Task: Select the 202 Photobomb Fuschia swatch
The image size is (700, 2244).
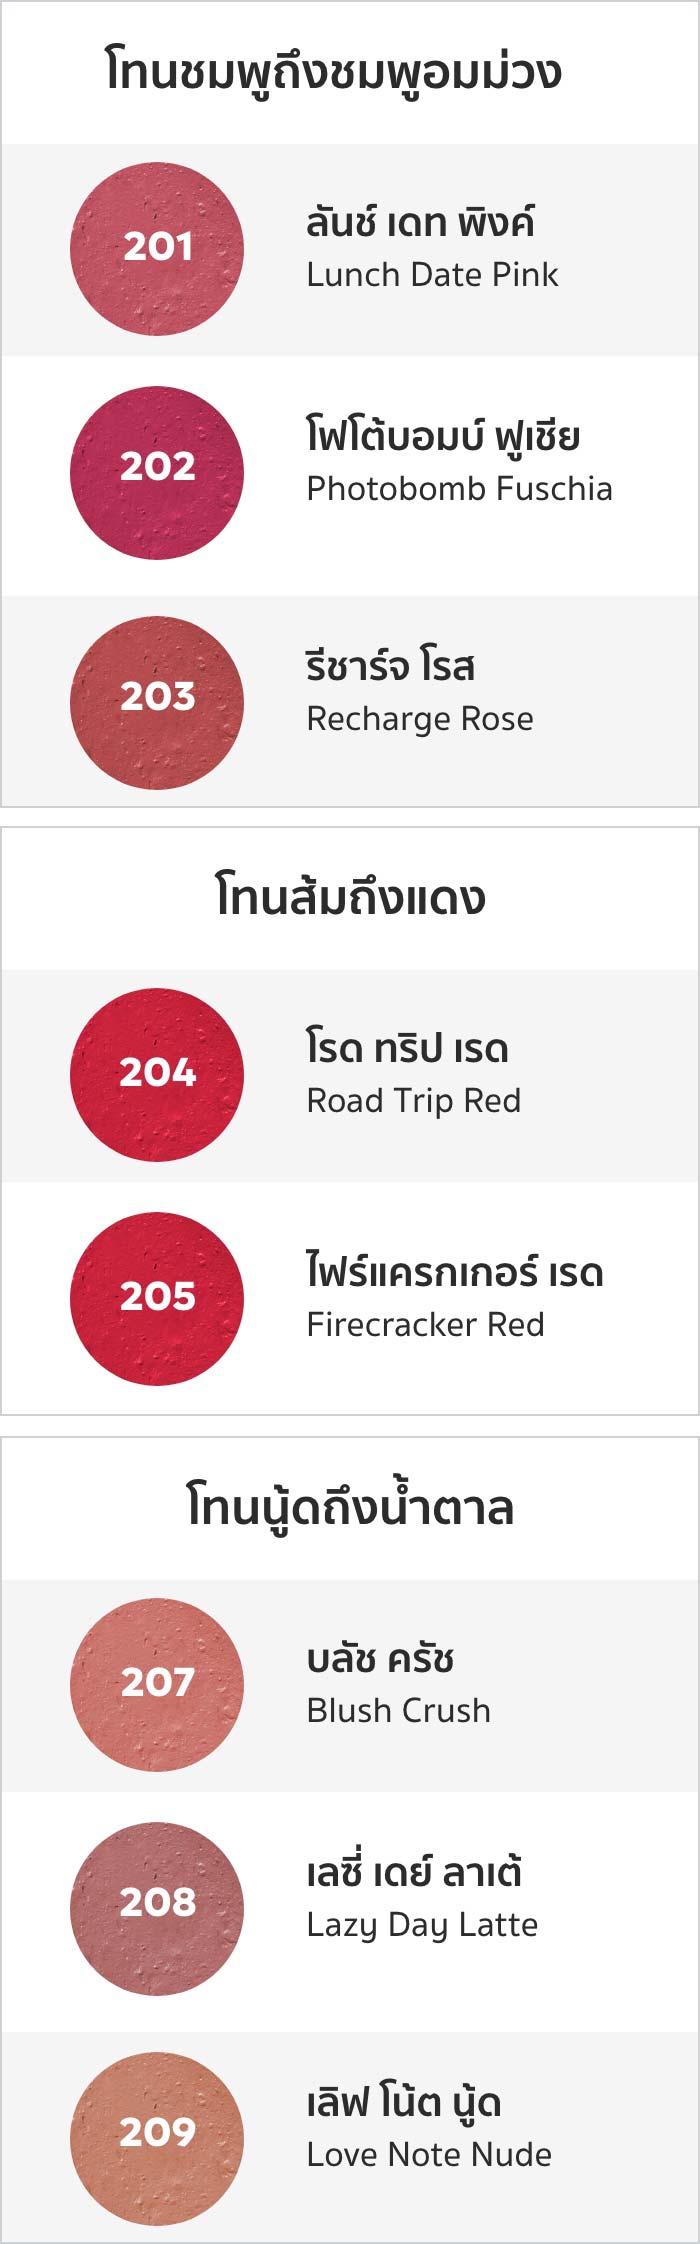Action: tap(157, 473)
